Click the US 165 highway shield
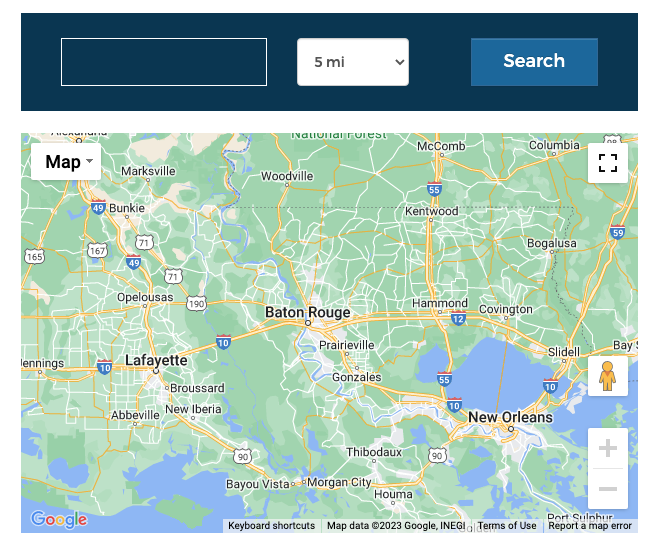 34,256
